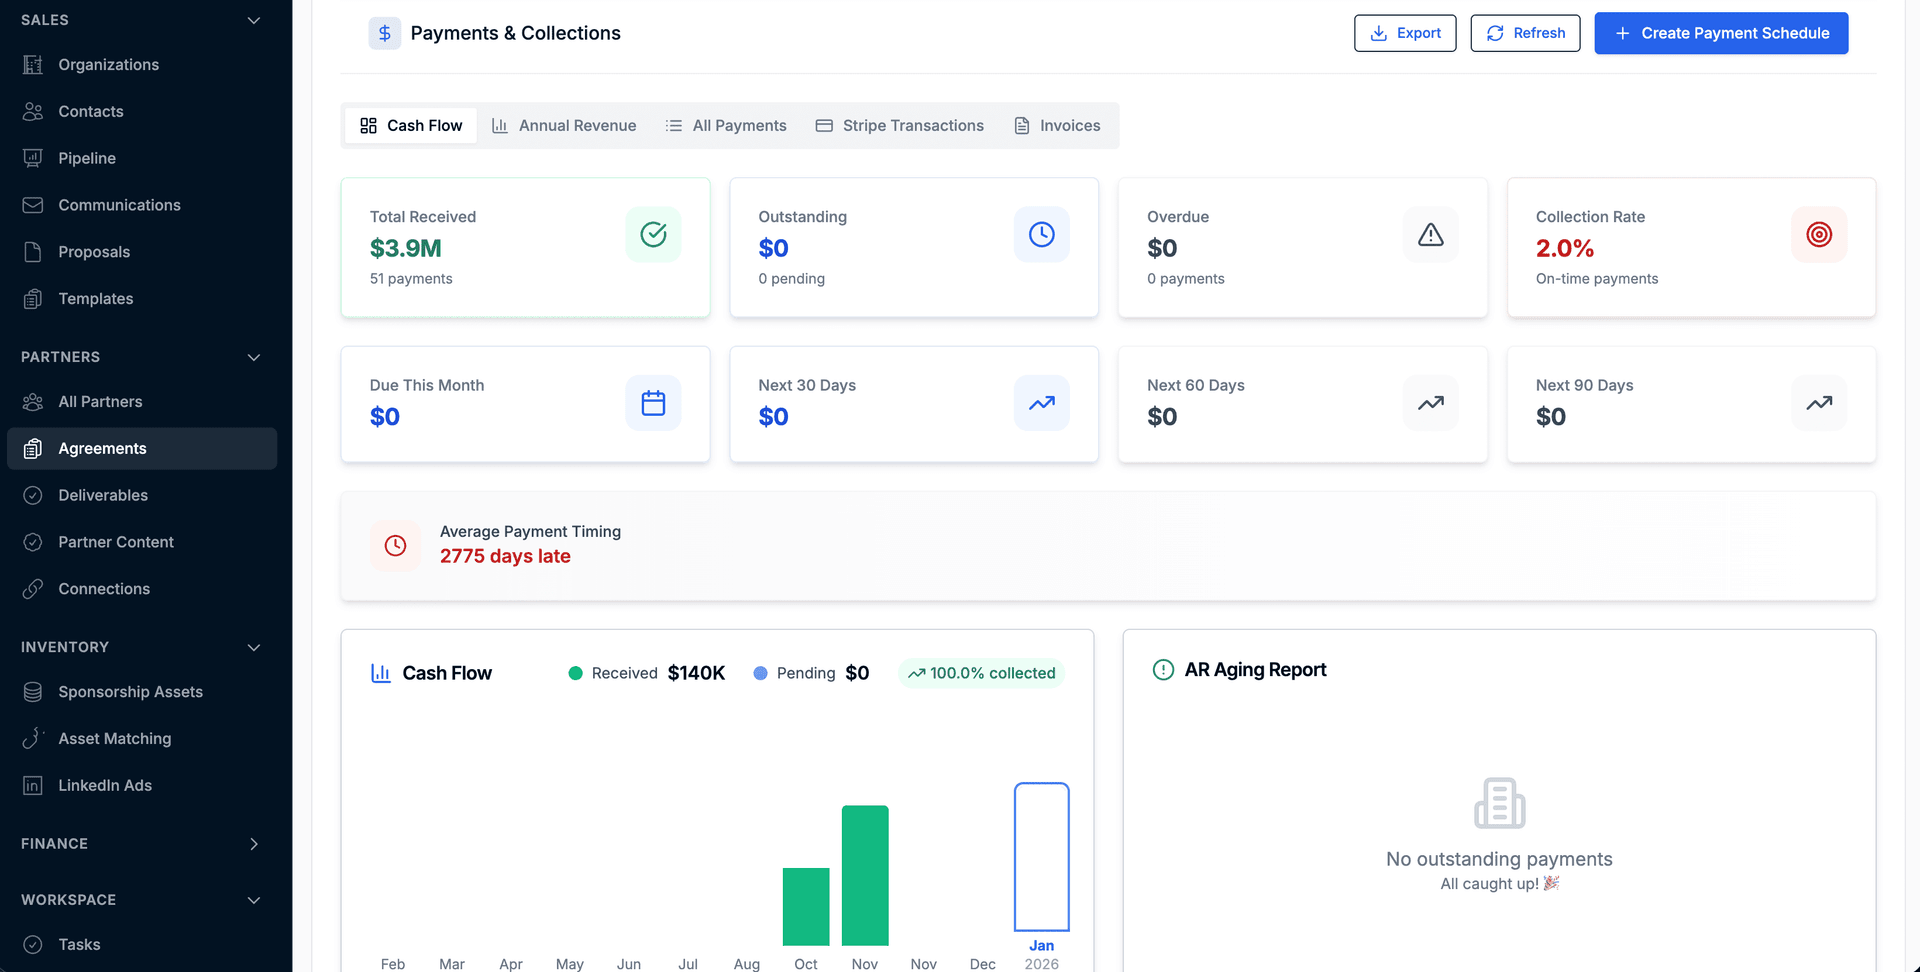Click the Pipeline icon

[33, 158]
